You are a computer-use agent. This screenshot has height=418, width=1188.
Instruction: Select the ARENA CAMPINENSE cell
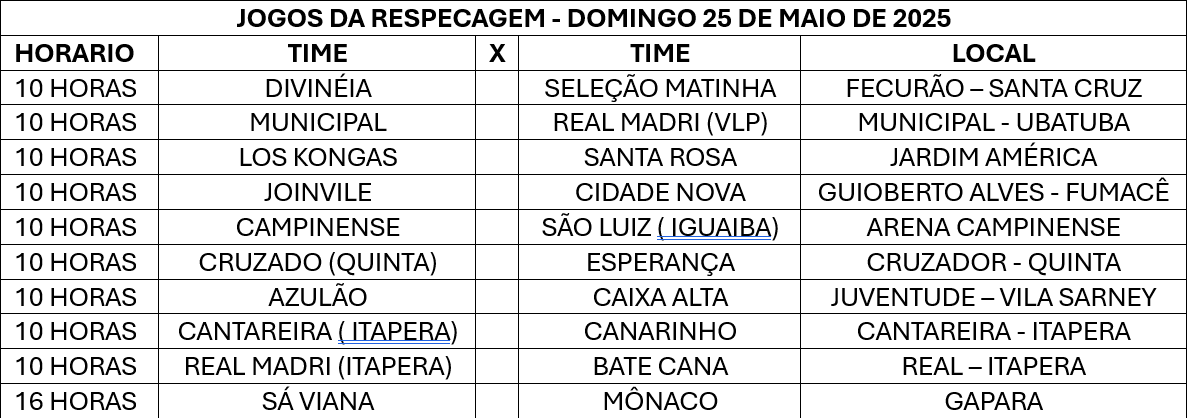(x=993, y=227)
